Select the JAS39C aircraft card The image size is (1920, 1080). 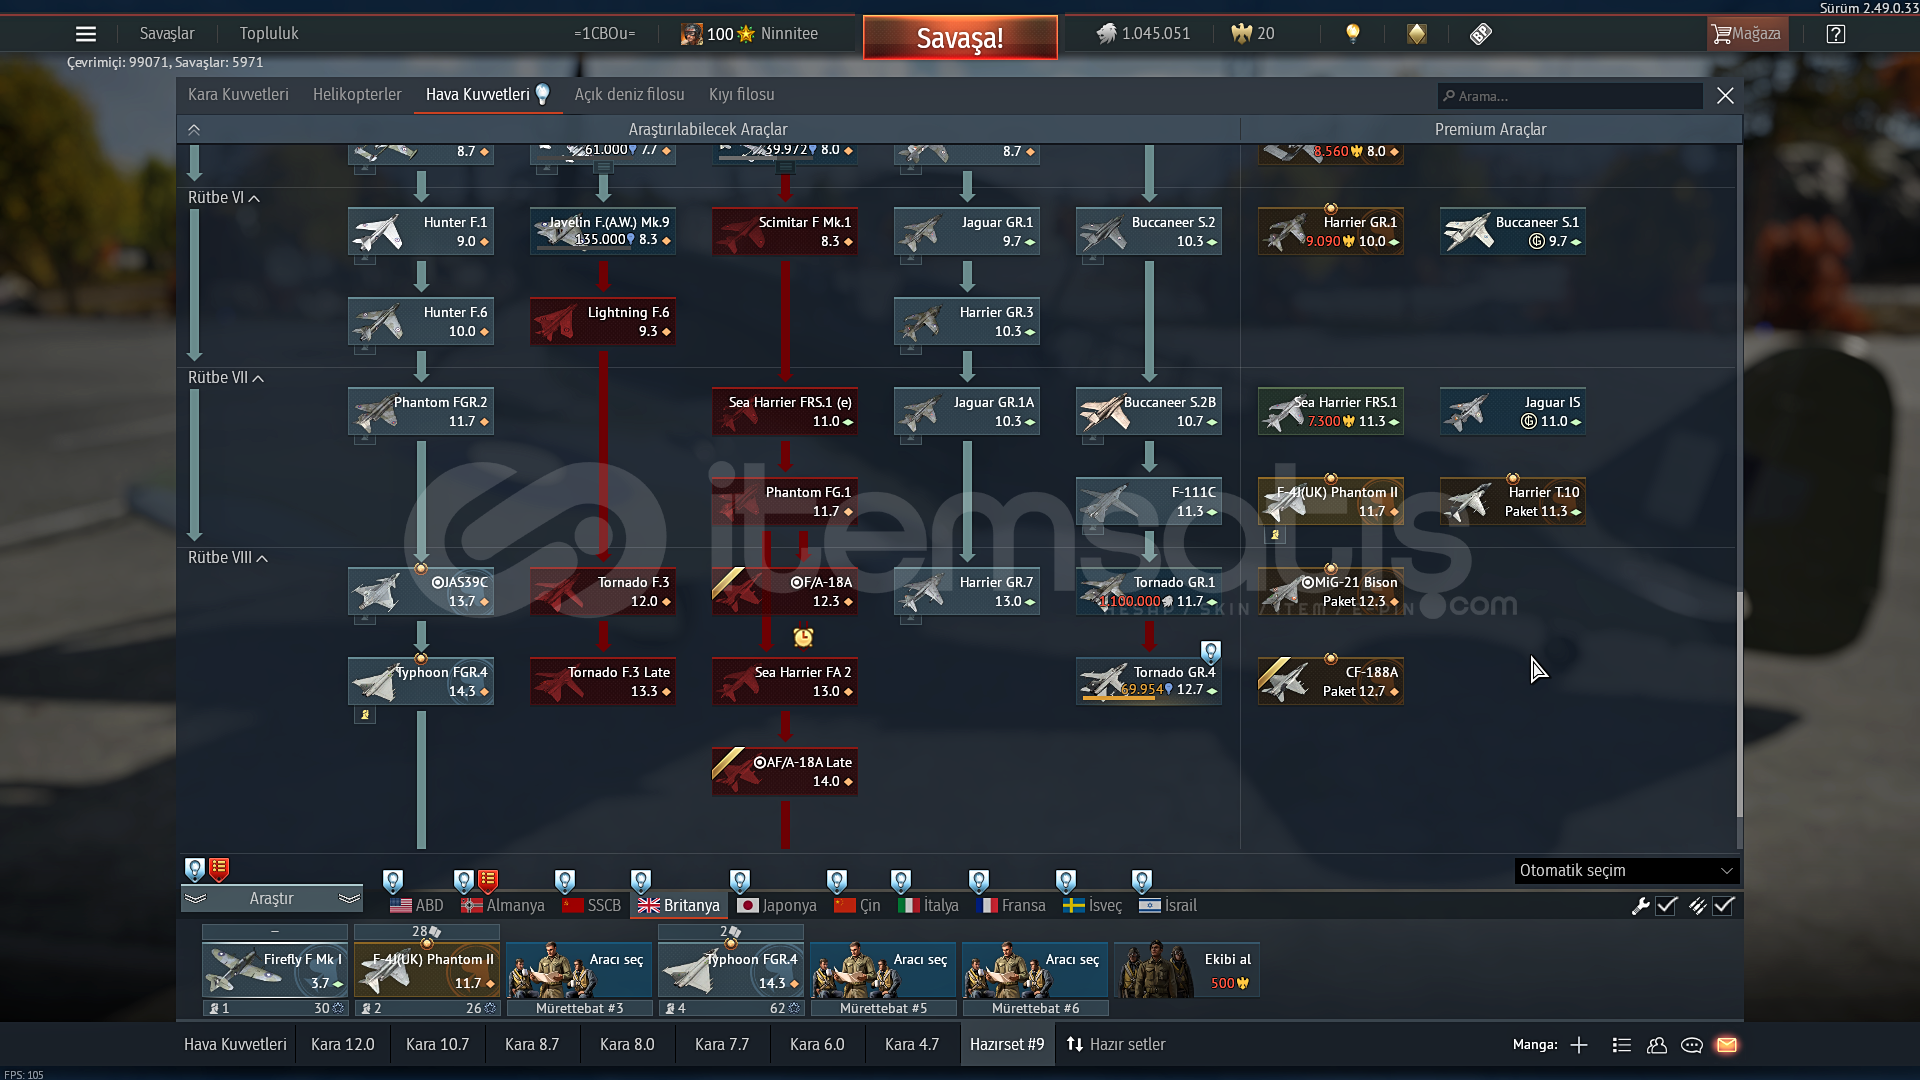tap(421, 591)
